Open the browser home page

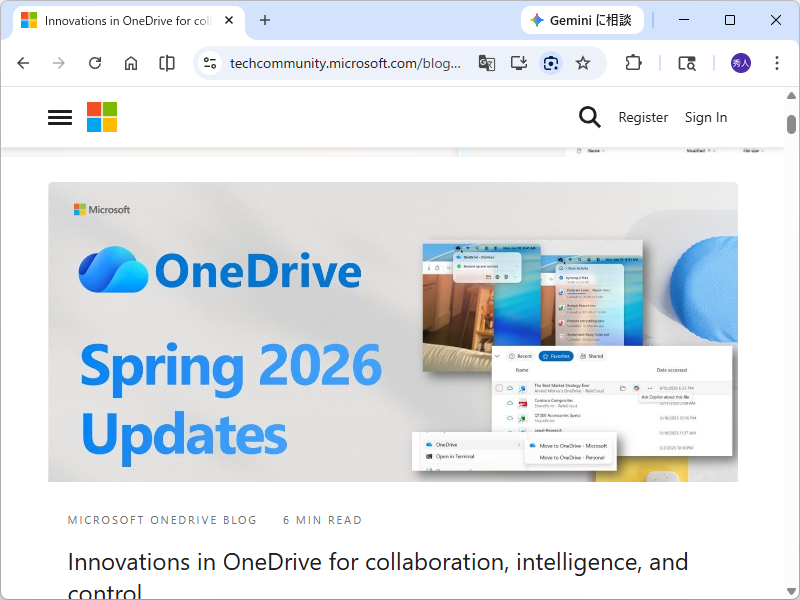coord(131,63)
